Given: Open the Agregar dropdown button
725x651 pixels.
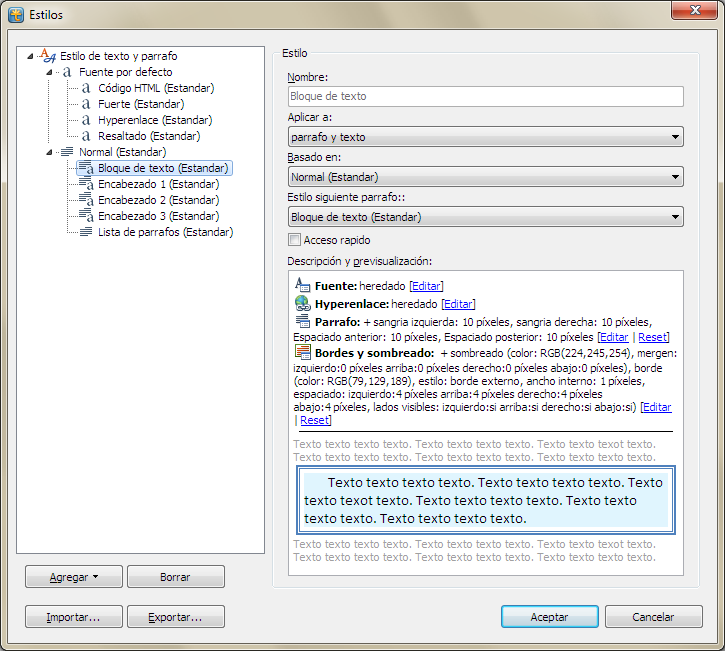Looking at the screenshot, I should (74, 577).
